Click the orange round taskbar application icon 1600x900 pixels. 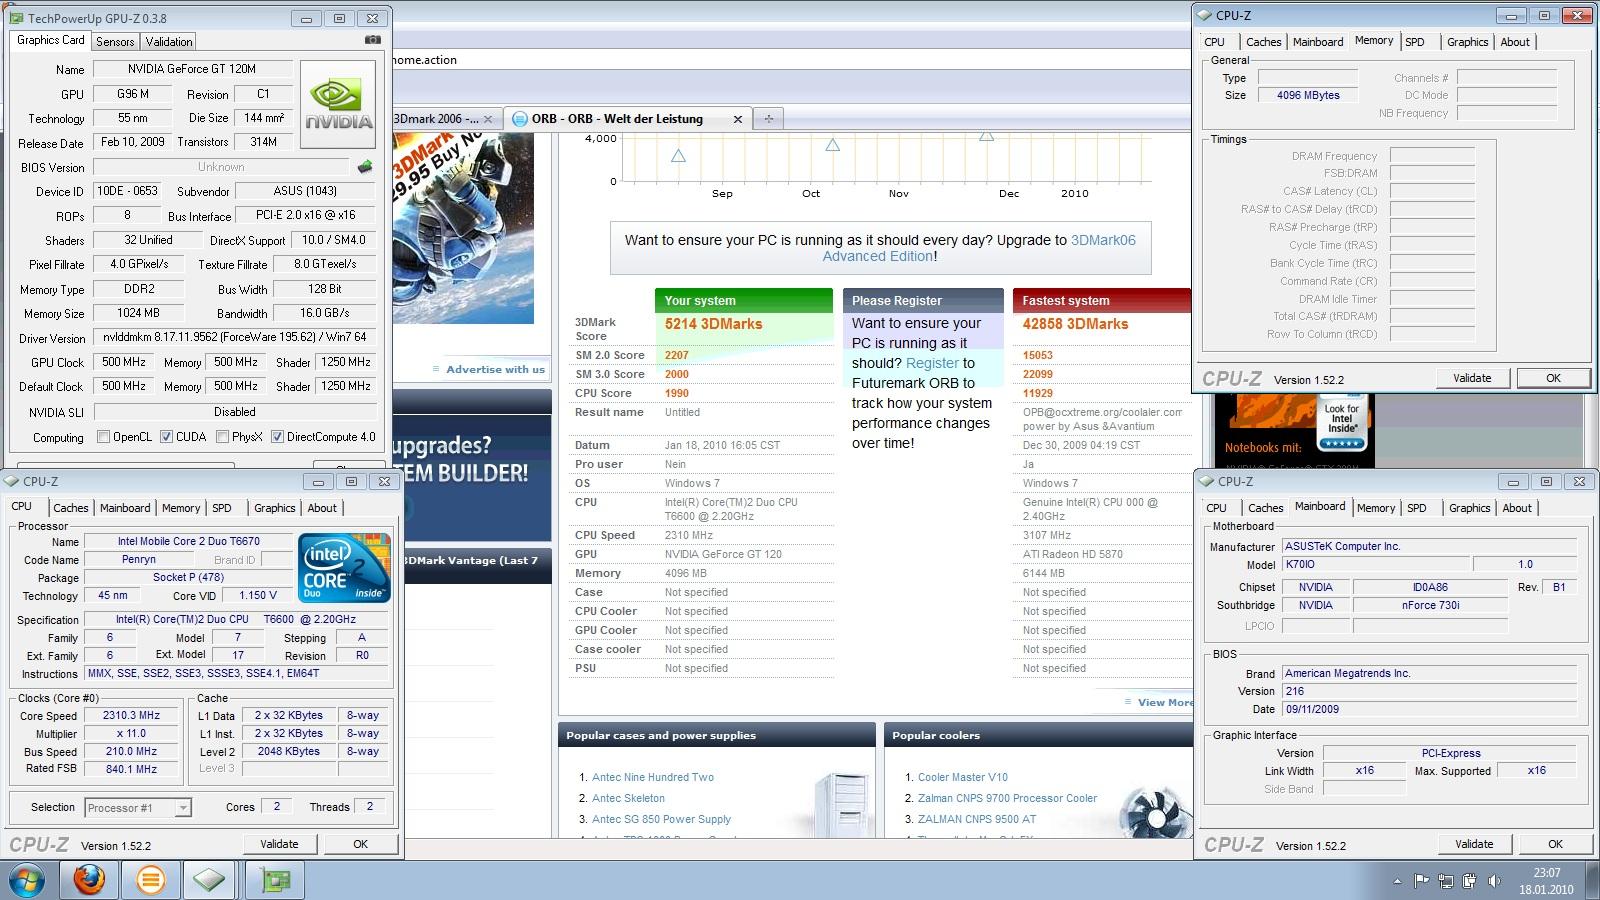pyautogui.click(x=150, y=880)
